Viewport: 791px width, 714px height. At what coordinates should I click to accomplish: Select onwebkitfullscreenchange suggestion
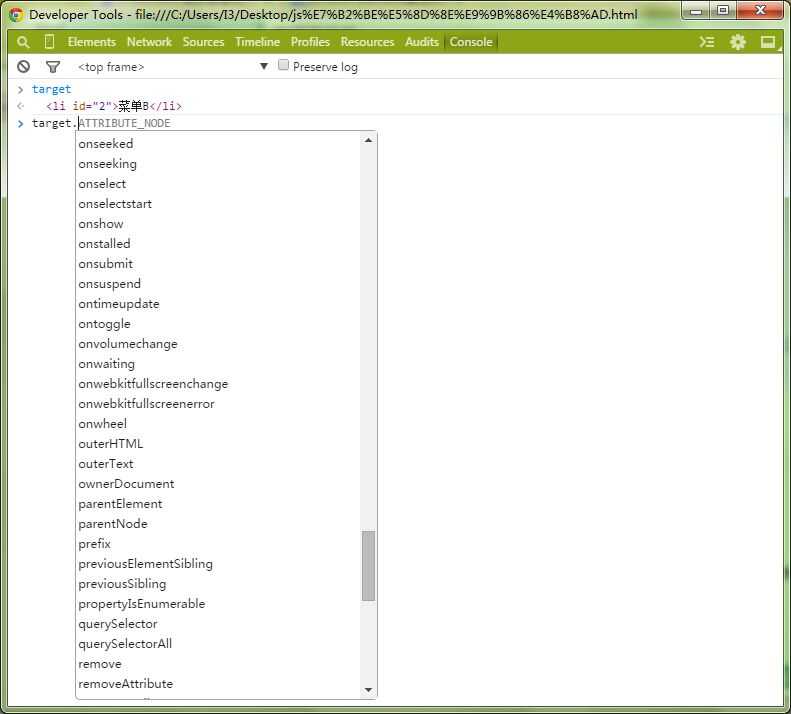click(x=153, y=384)
